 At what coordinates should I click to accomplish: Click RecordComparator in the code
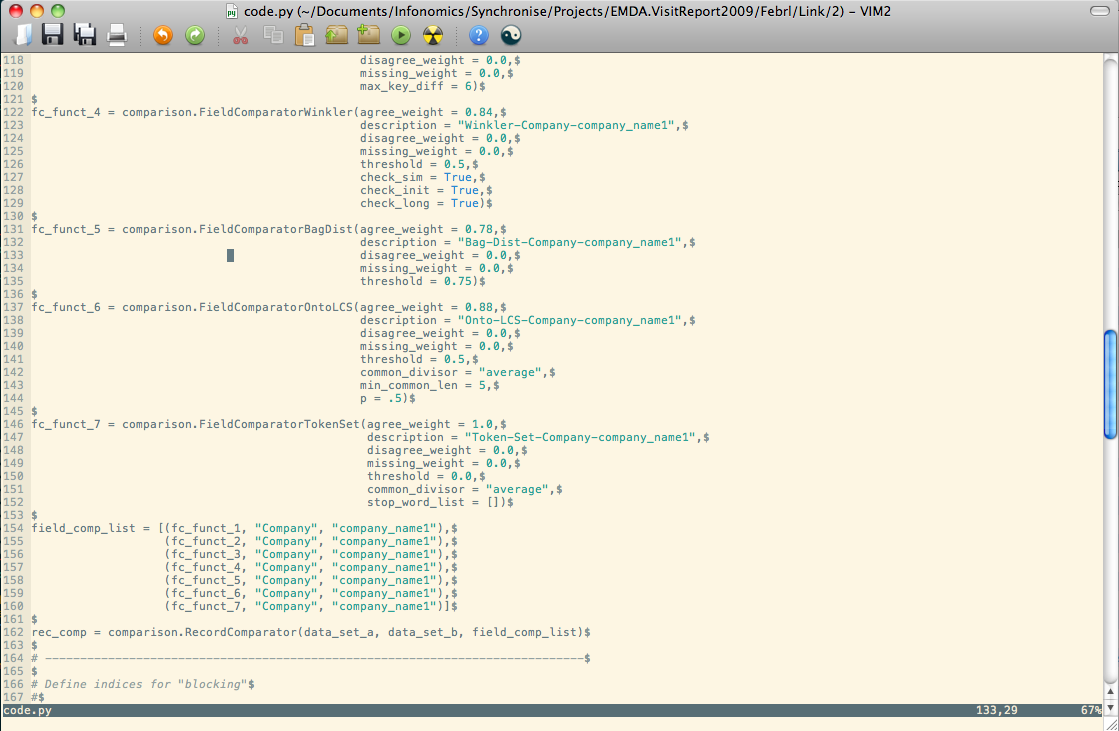(x=241, y=632)
